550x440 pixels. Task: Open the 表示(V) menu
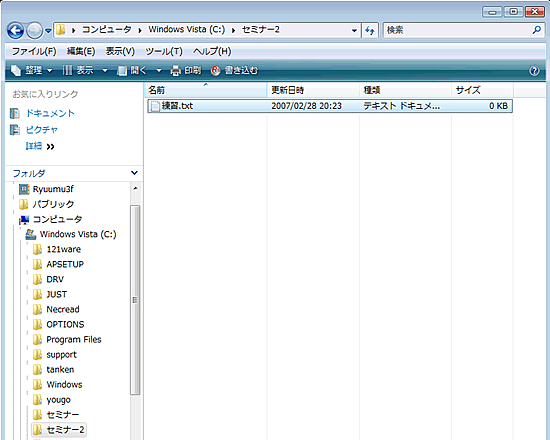point(120,52)
